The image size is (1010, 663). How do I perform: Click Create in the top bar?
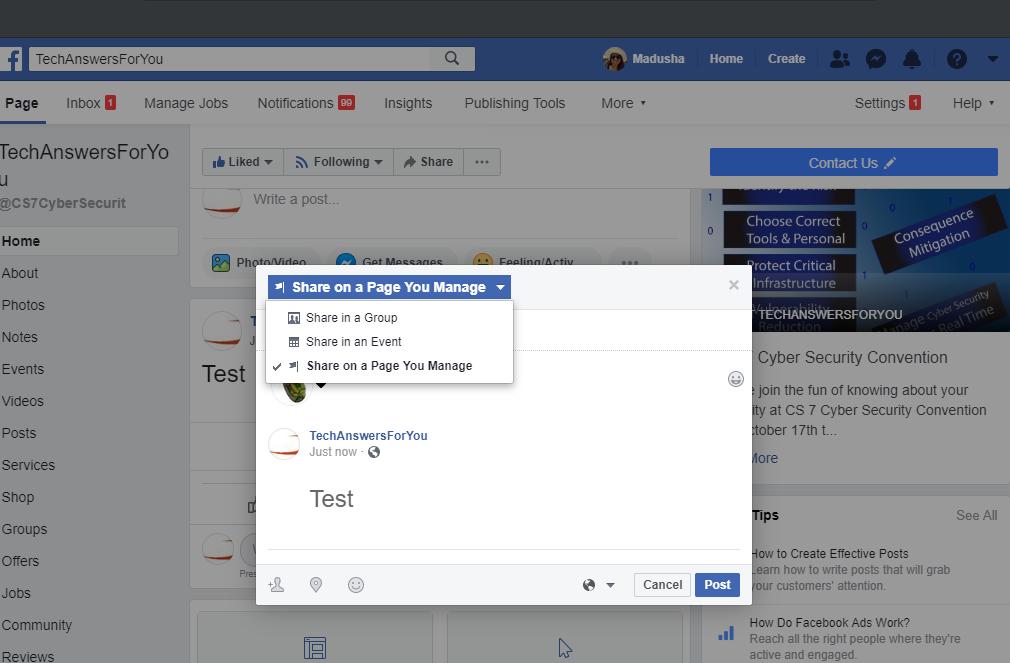tap(786, 59)
